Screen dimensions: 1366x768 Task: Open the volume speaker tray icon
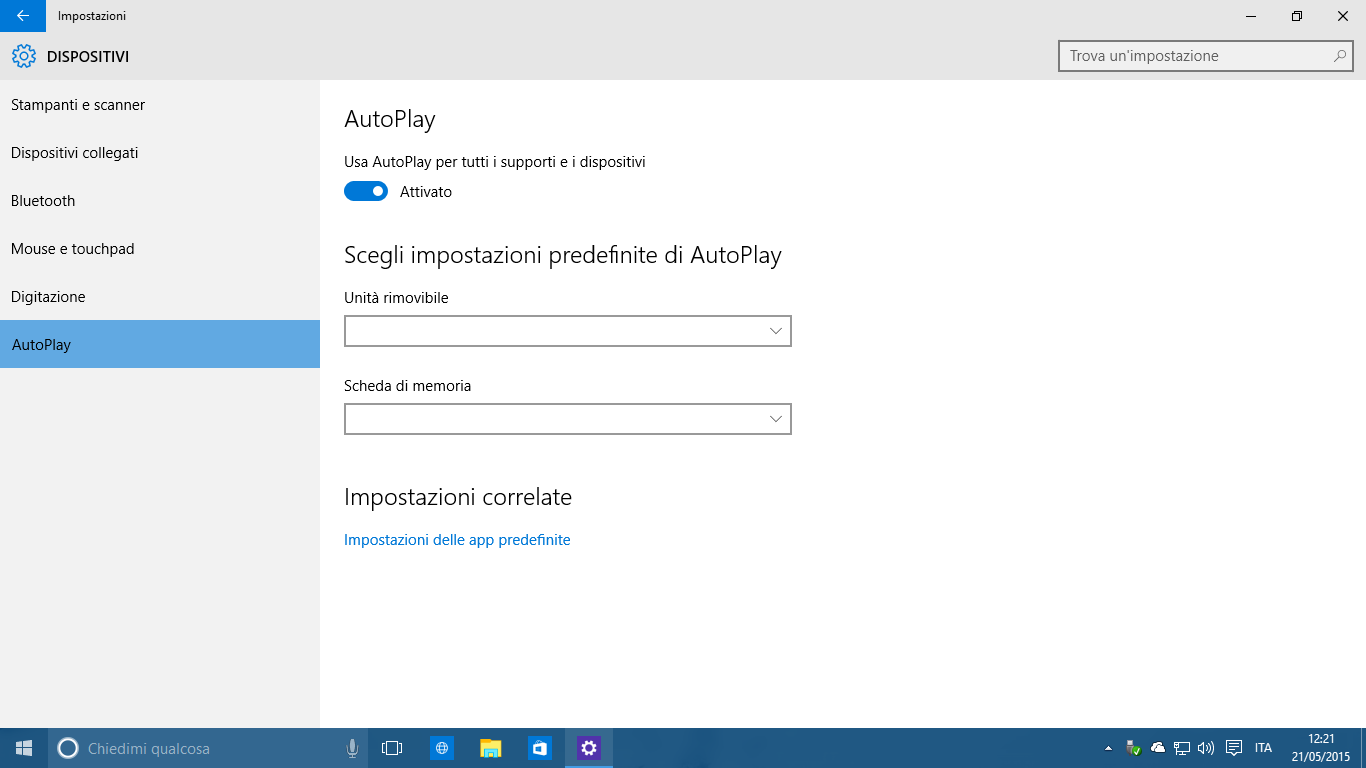[x=1206, y=748]
